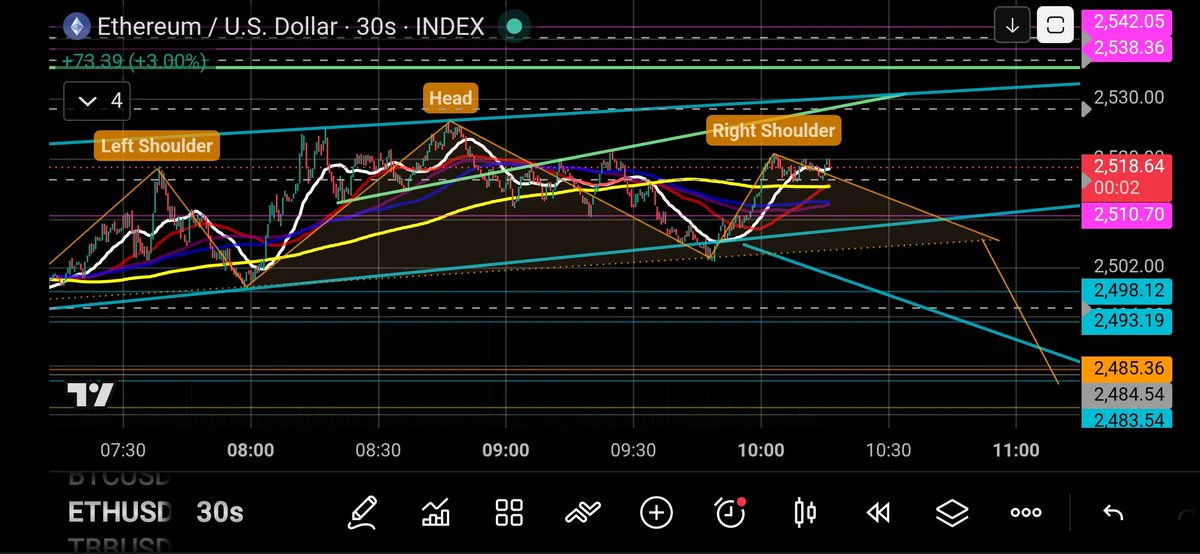Tap the compare symbols wave icon
This screenshot has height=554, width=1200.
point(582,513)
